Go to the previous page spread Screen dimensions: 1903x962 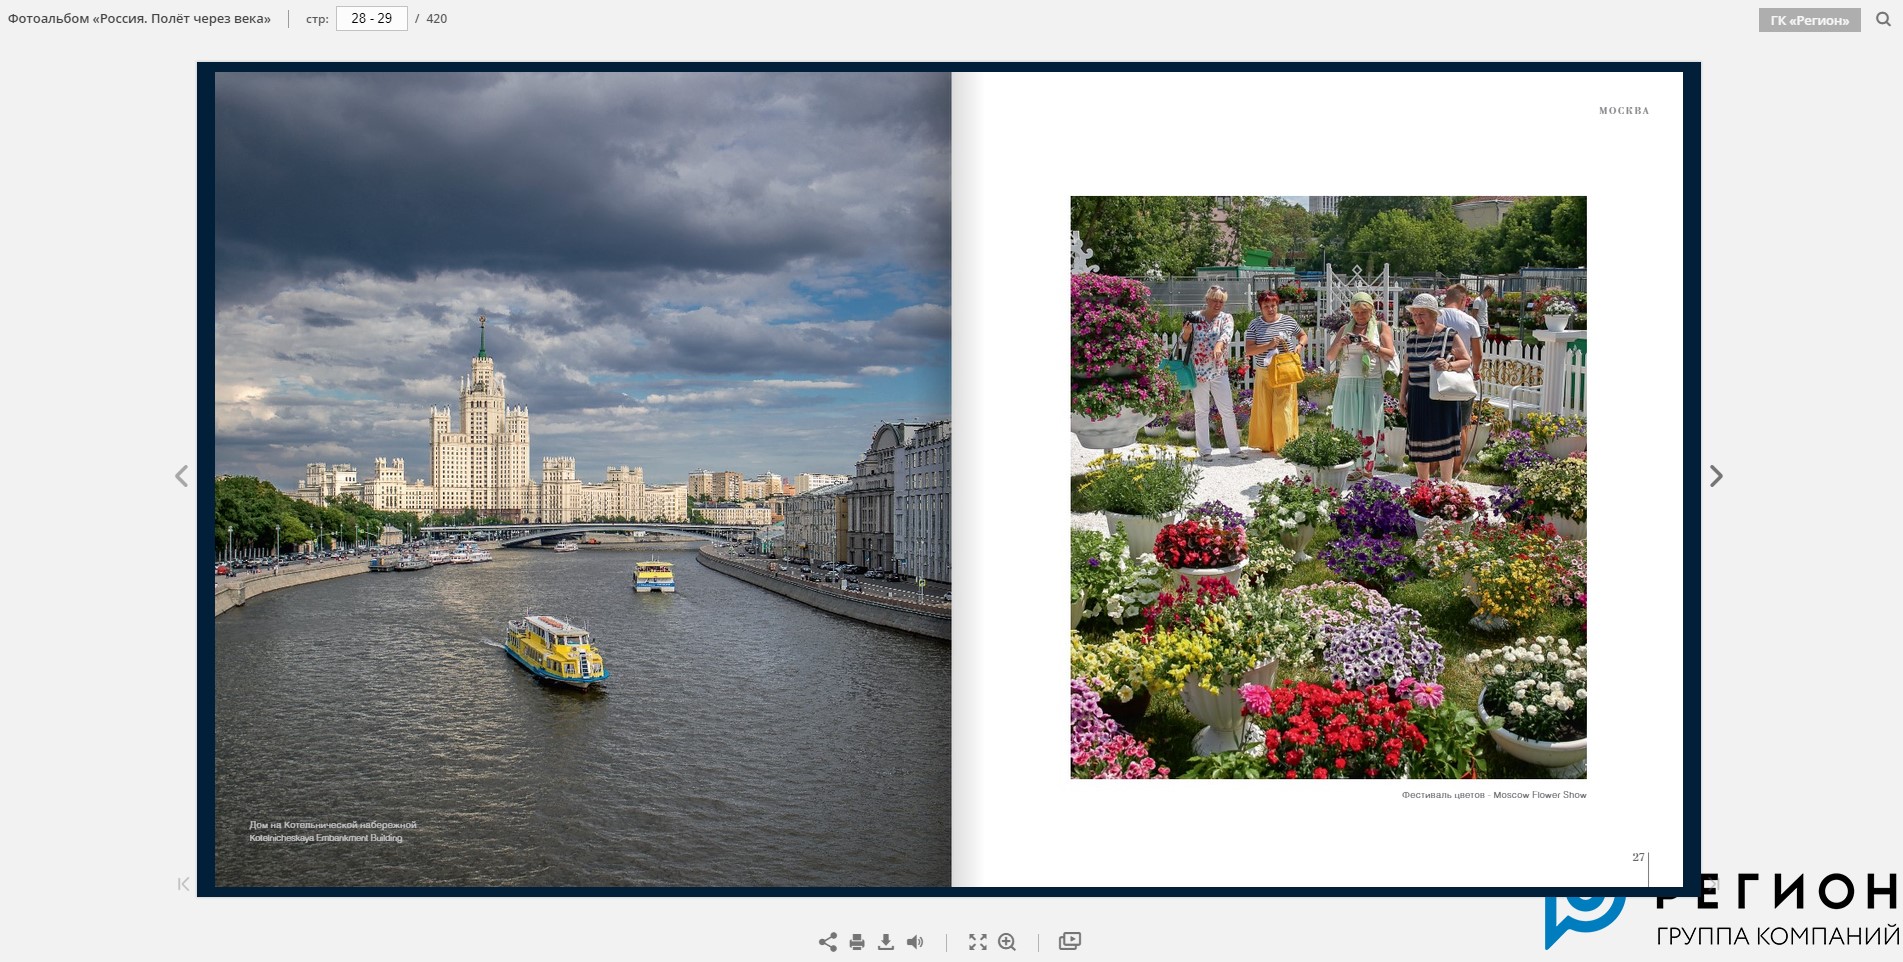(181, 476)
